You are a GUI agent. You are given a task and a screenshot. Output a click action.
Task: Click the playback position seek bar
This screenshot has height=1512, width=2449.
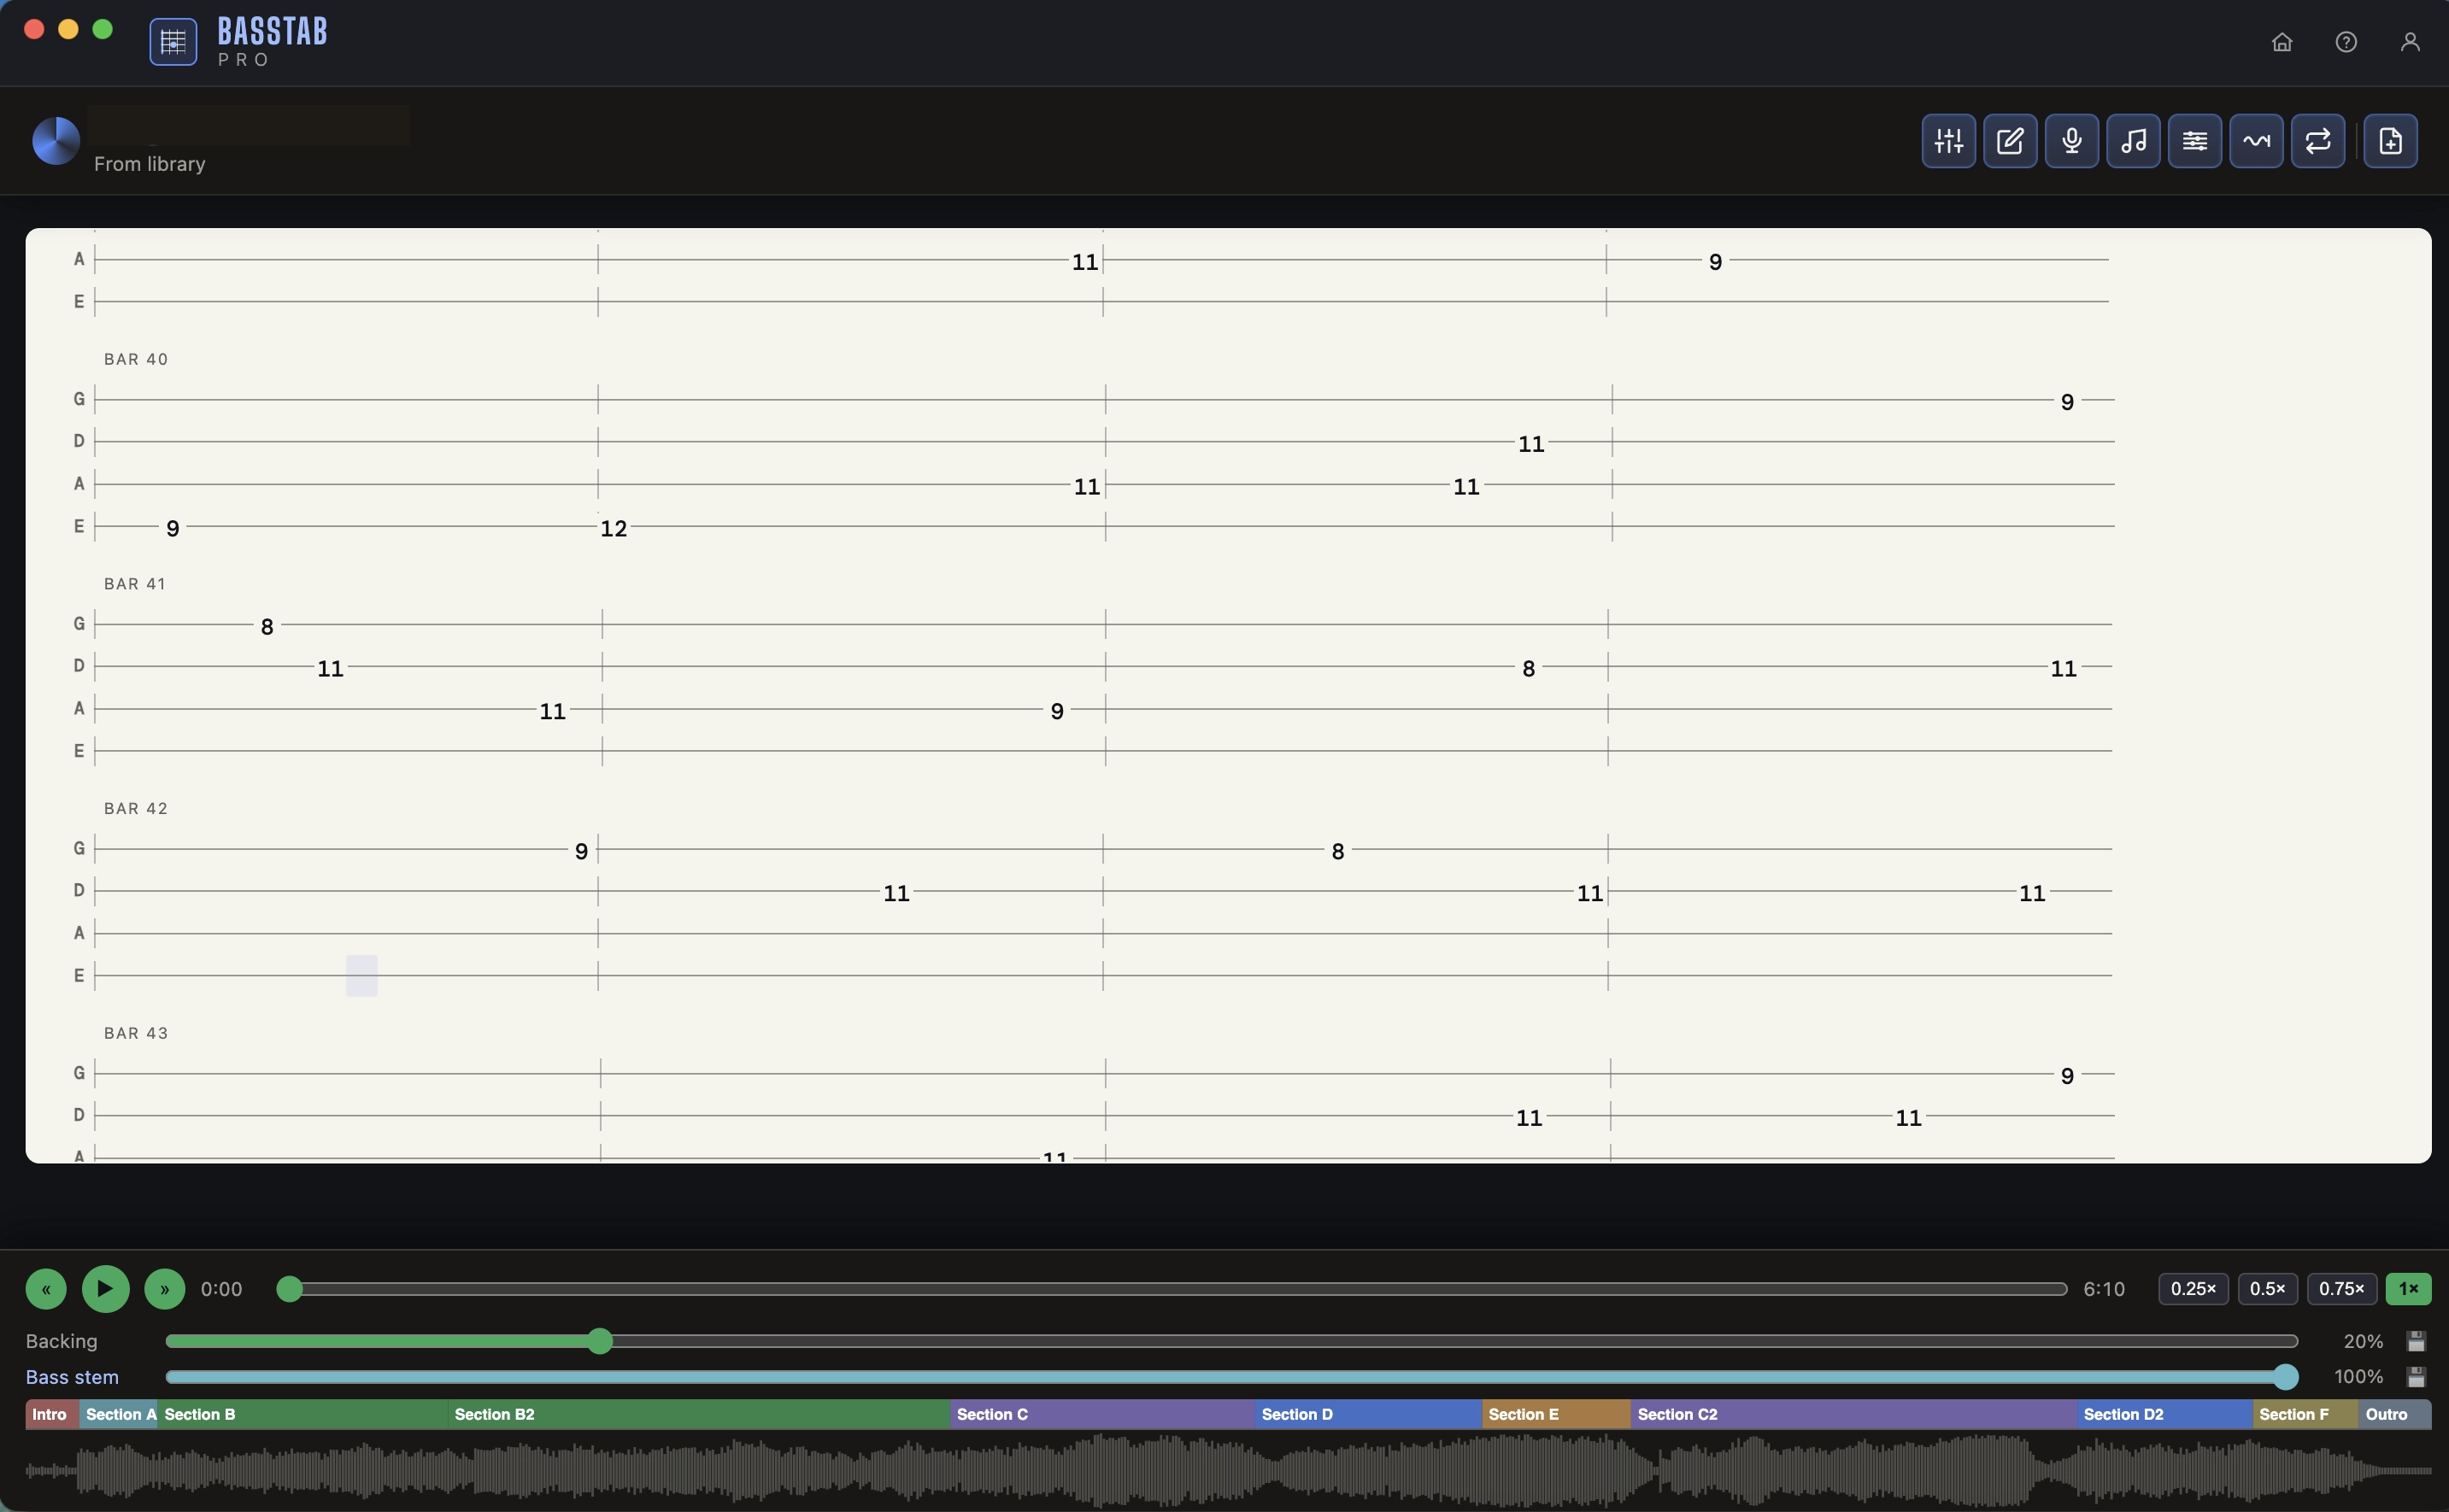pos(1172,1289)
